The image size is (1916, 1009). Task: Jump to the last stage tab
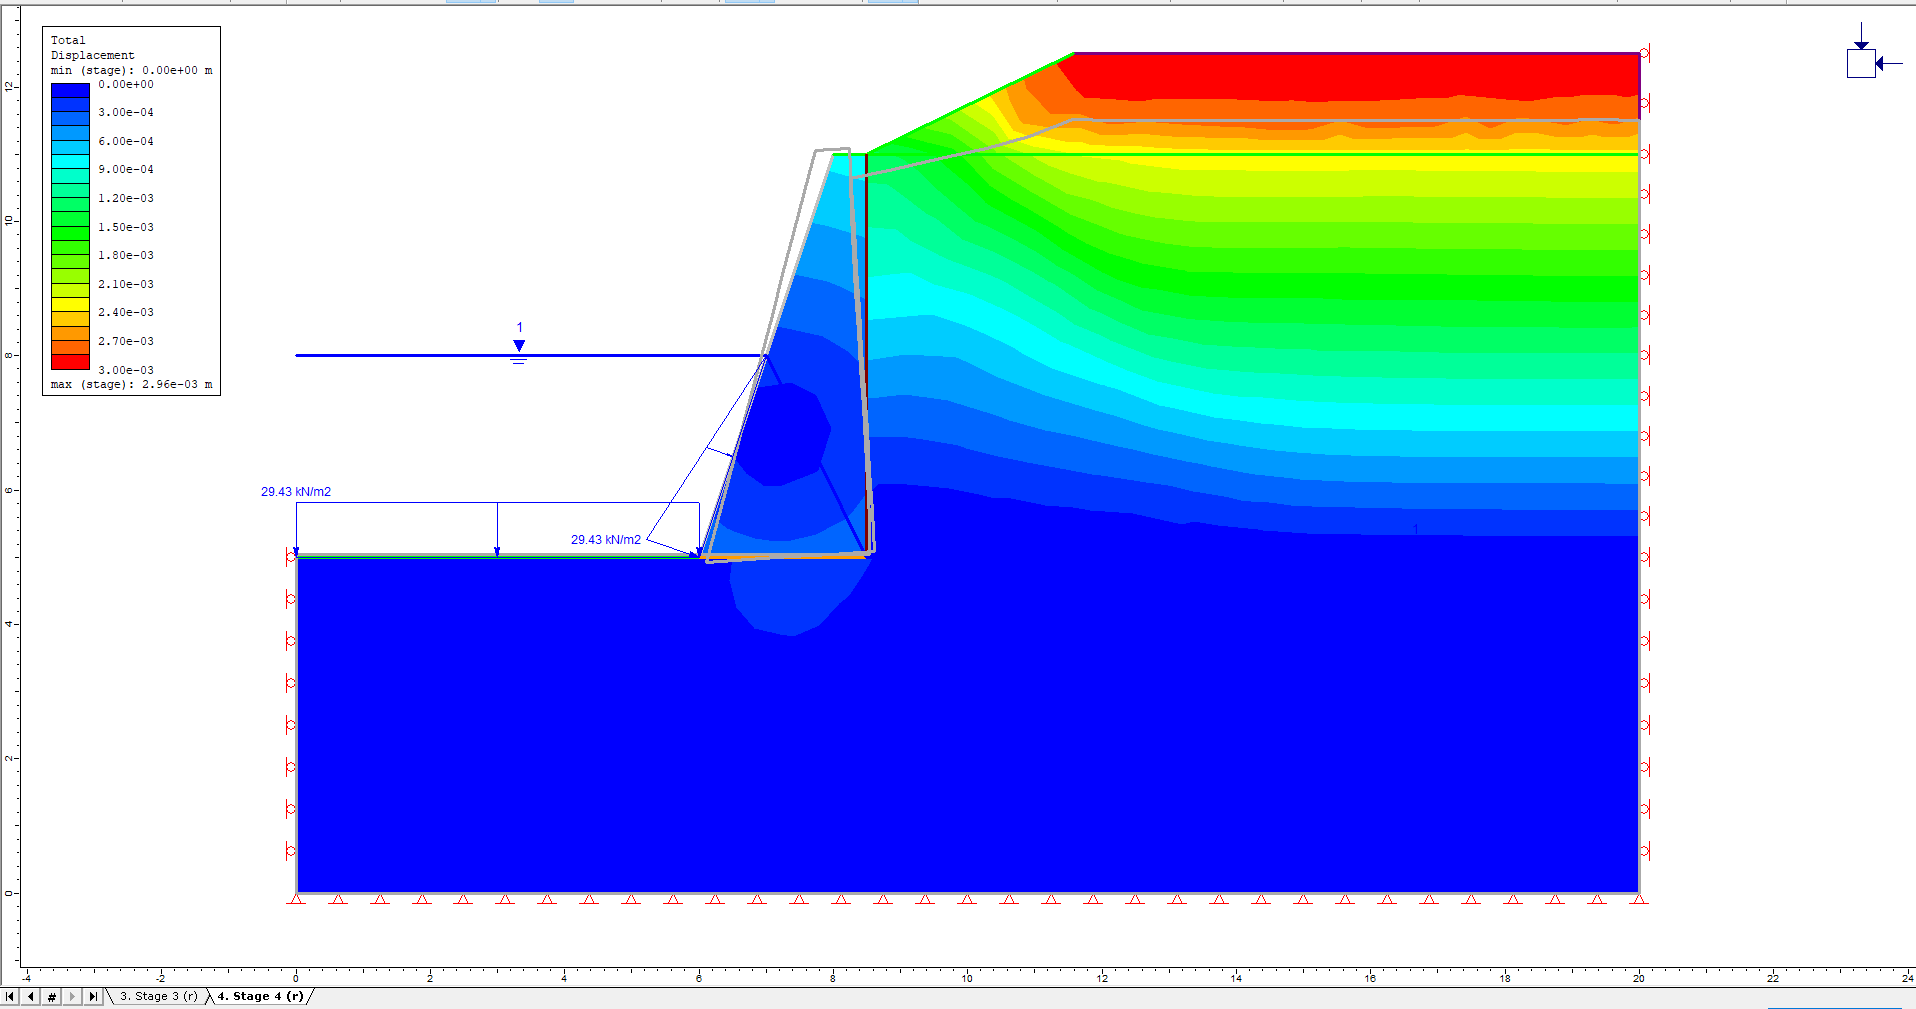tap(93, 996)
